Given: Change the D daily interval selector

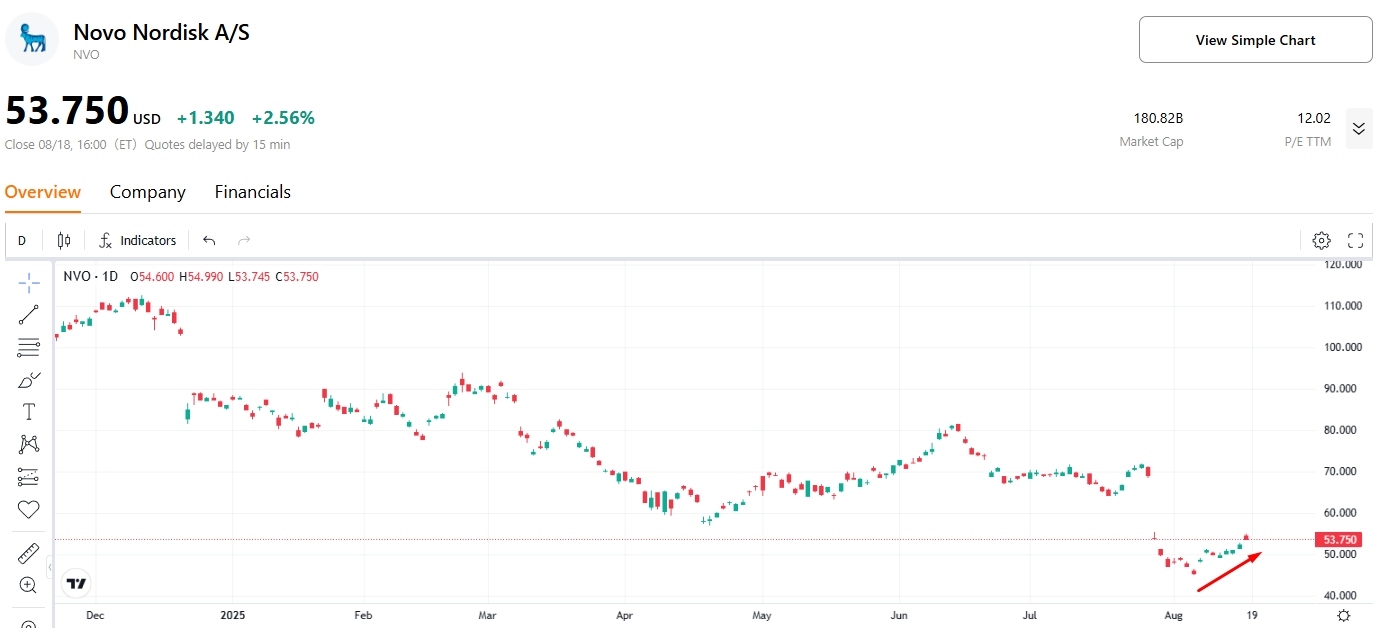Looking at the screenshot, I should (22, 240).
